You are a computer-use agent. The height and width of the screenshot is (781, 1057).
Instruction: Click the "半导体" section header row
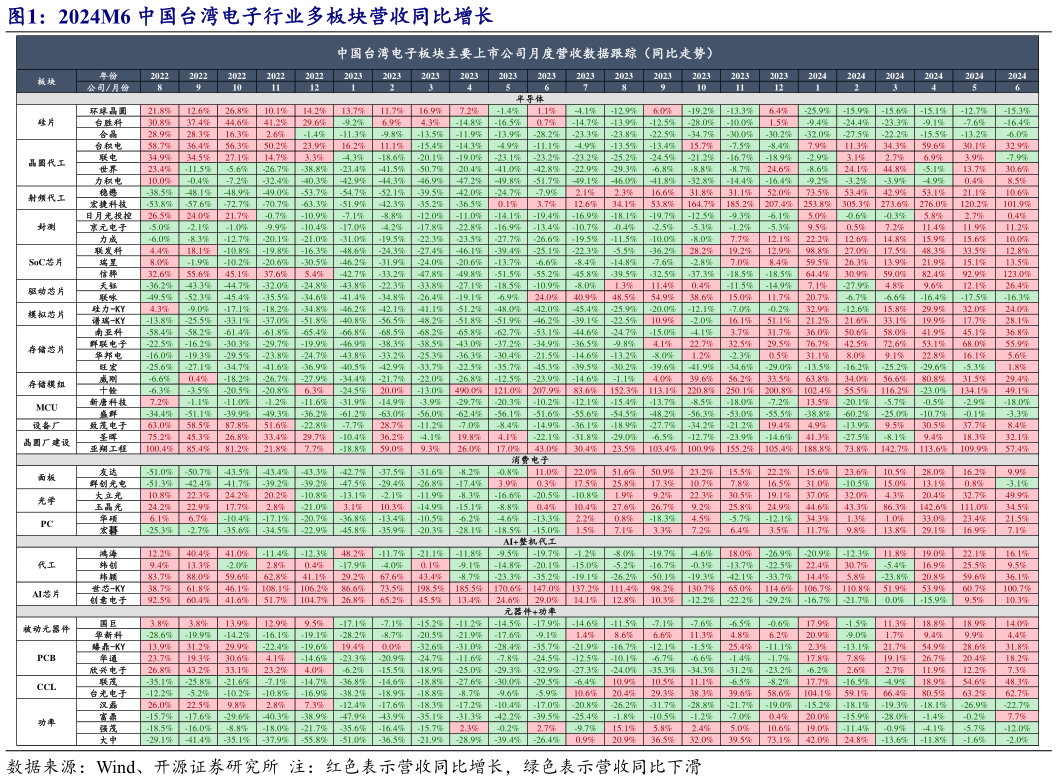click(526, 98)
